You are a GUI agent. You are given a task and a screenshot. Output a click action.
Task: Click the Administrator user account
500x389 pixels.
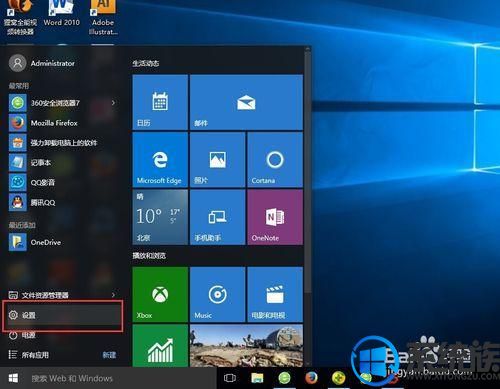point(42,63)
